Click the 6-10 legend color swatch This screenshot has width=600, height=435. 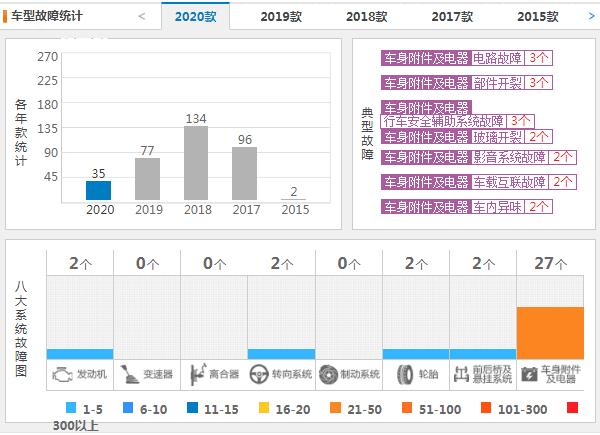[128, 407]
